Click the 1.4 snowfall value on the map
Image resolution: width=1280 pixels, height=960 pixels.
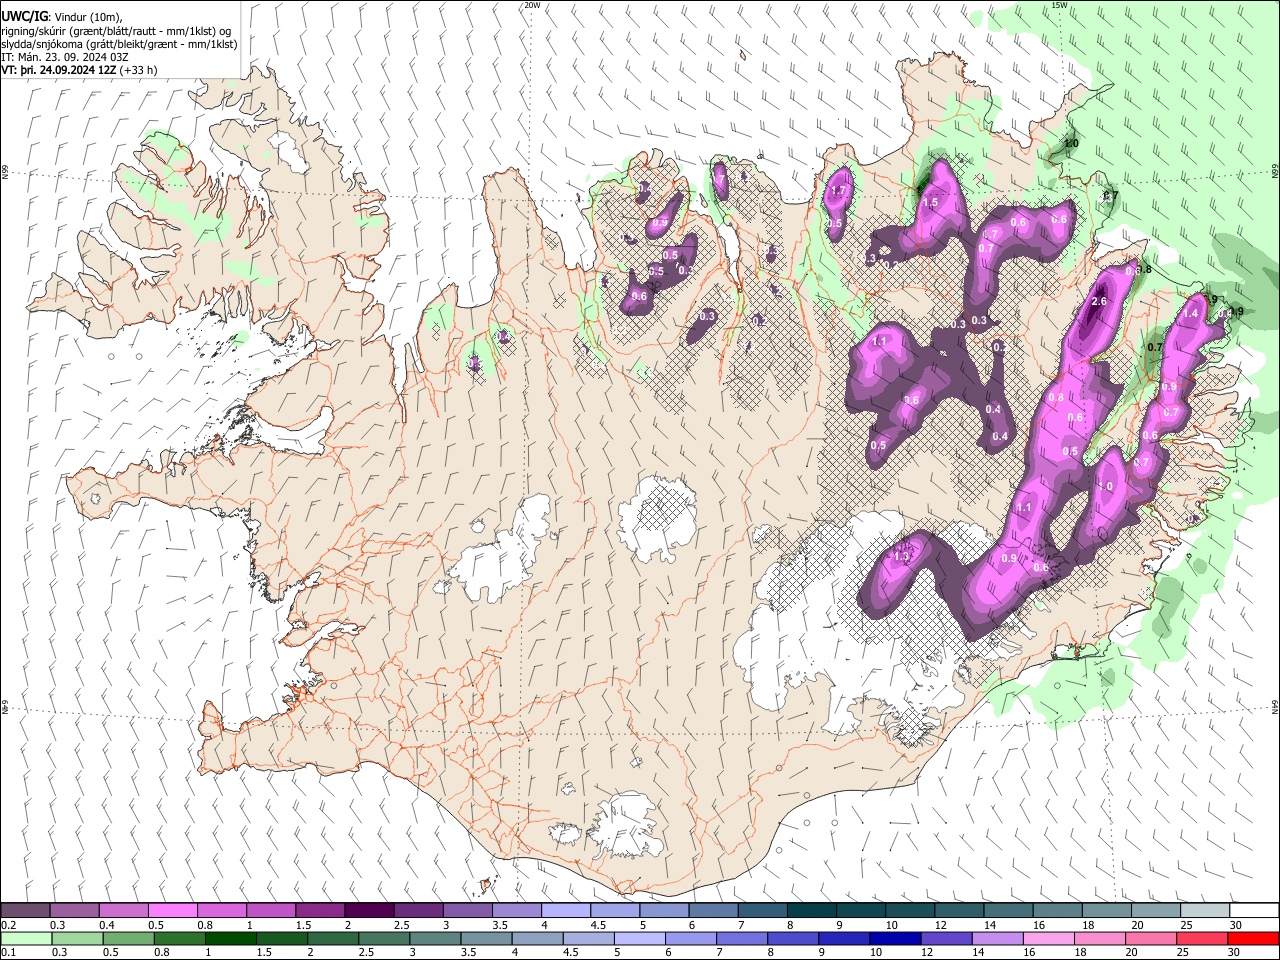coord(1190,314)
